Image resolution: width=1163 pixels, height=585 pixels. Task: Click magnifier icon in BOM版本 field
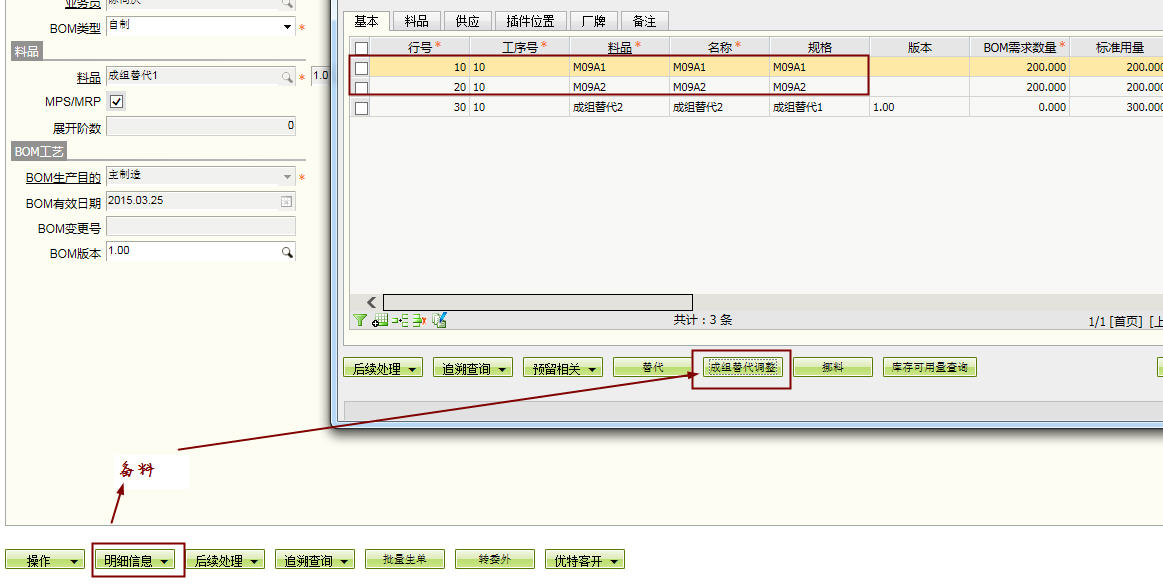point(286,253)
